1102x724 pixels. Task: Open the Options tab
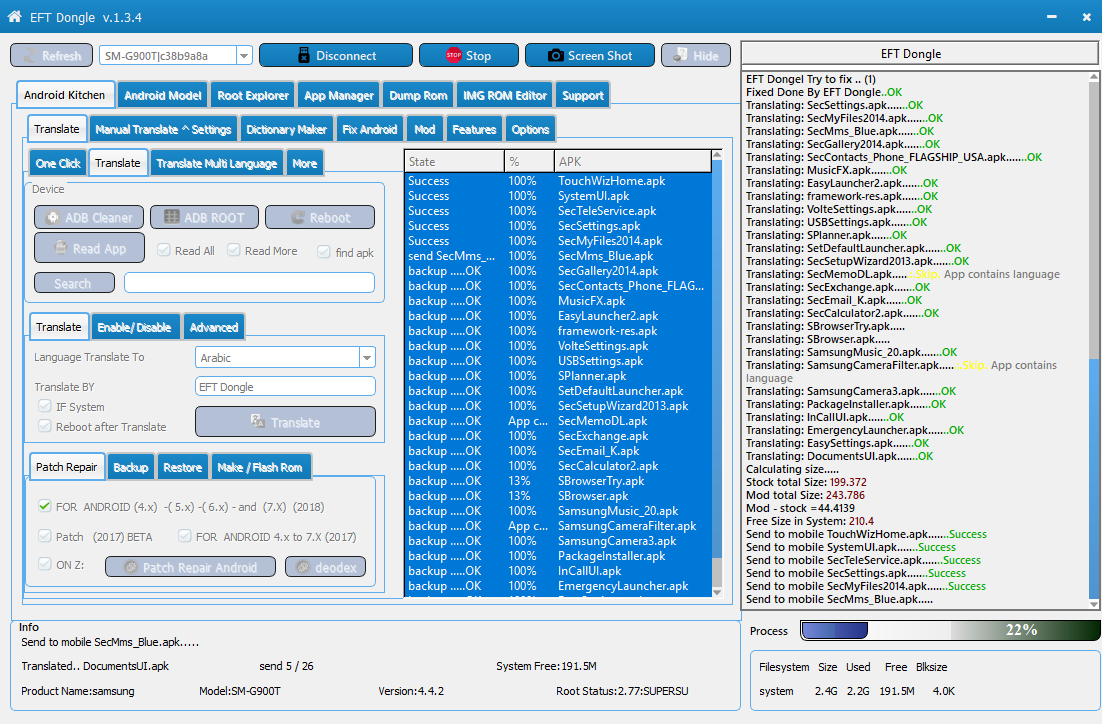pyautogui.click(x=530, y=129)
